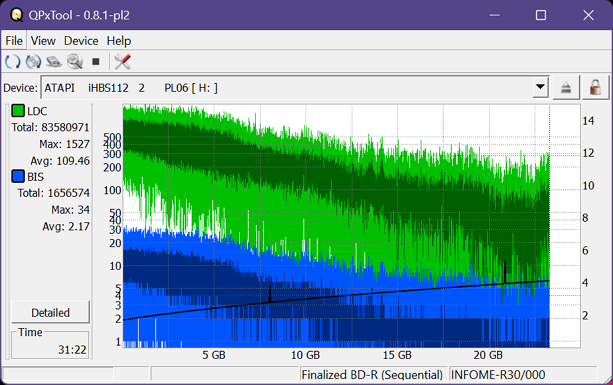Click the blue BIS color swatch
This screenshot has height=385, width=613.
18,176
